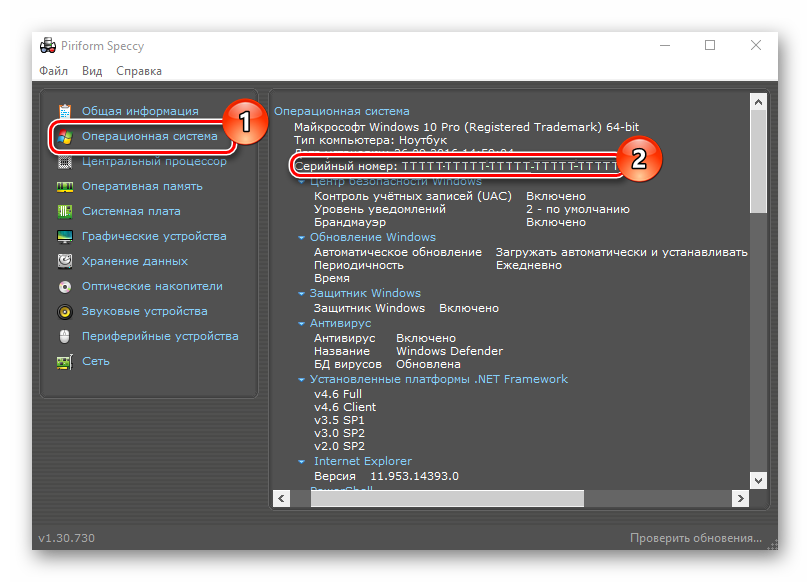Go to Системная плата section
The image size is (810, 582).
click(131, 211)
